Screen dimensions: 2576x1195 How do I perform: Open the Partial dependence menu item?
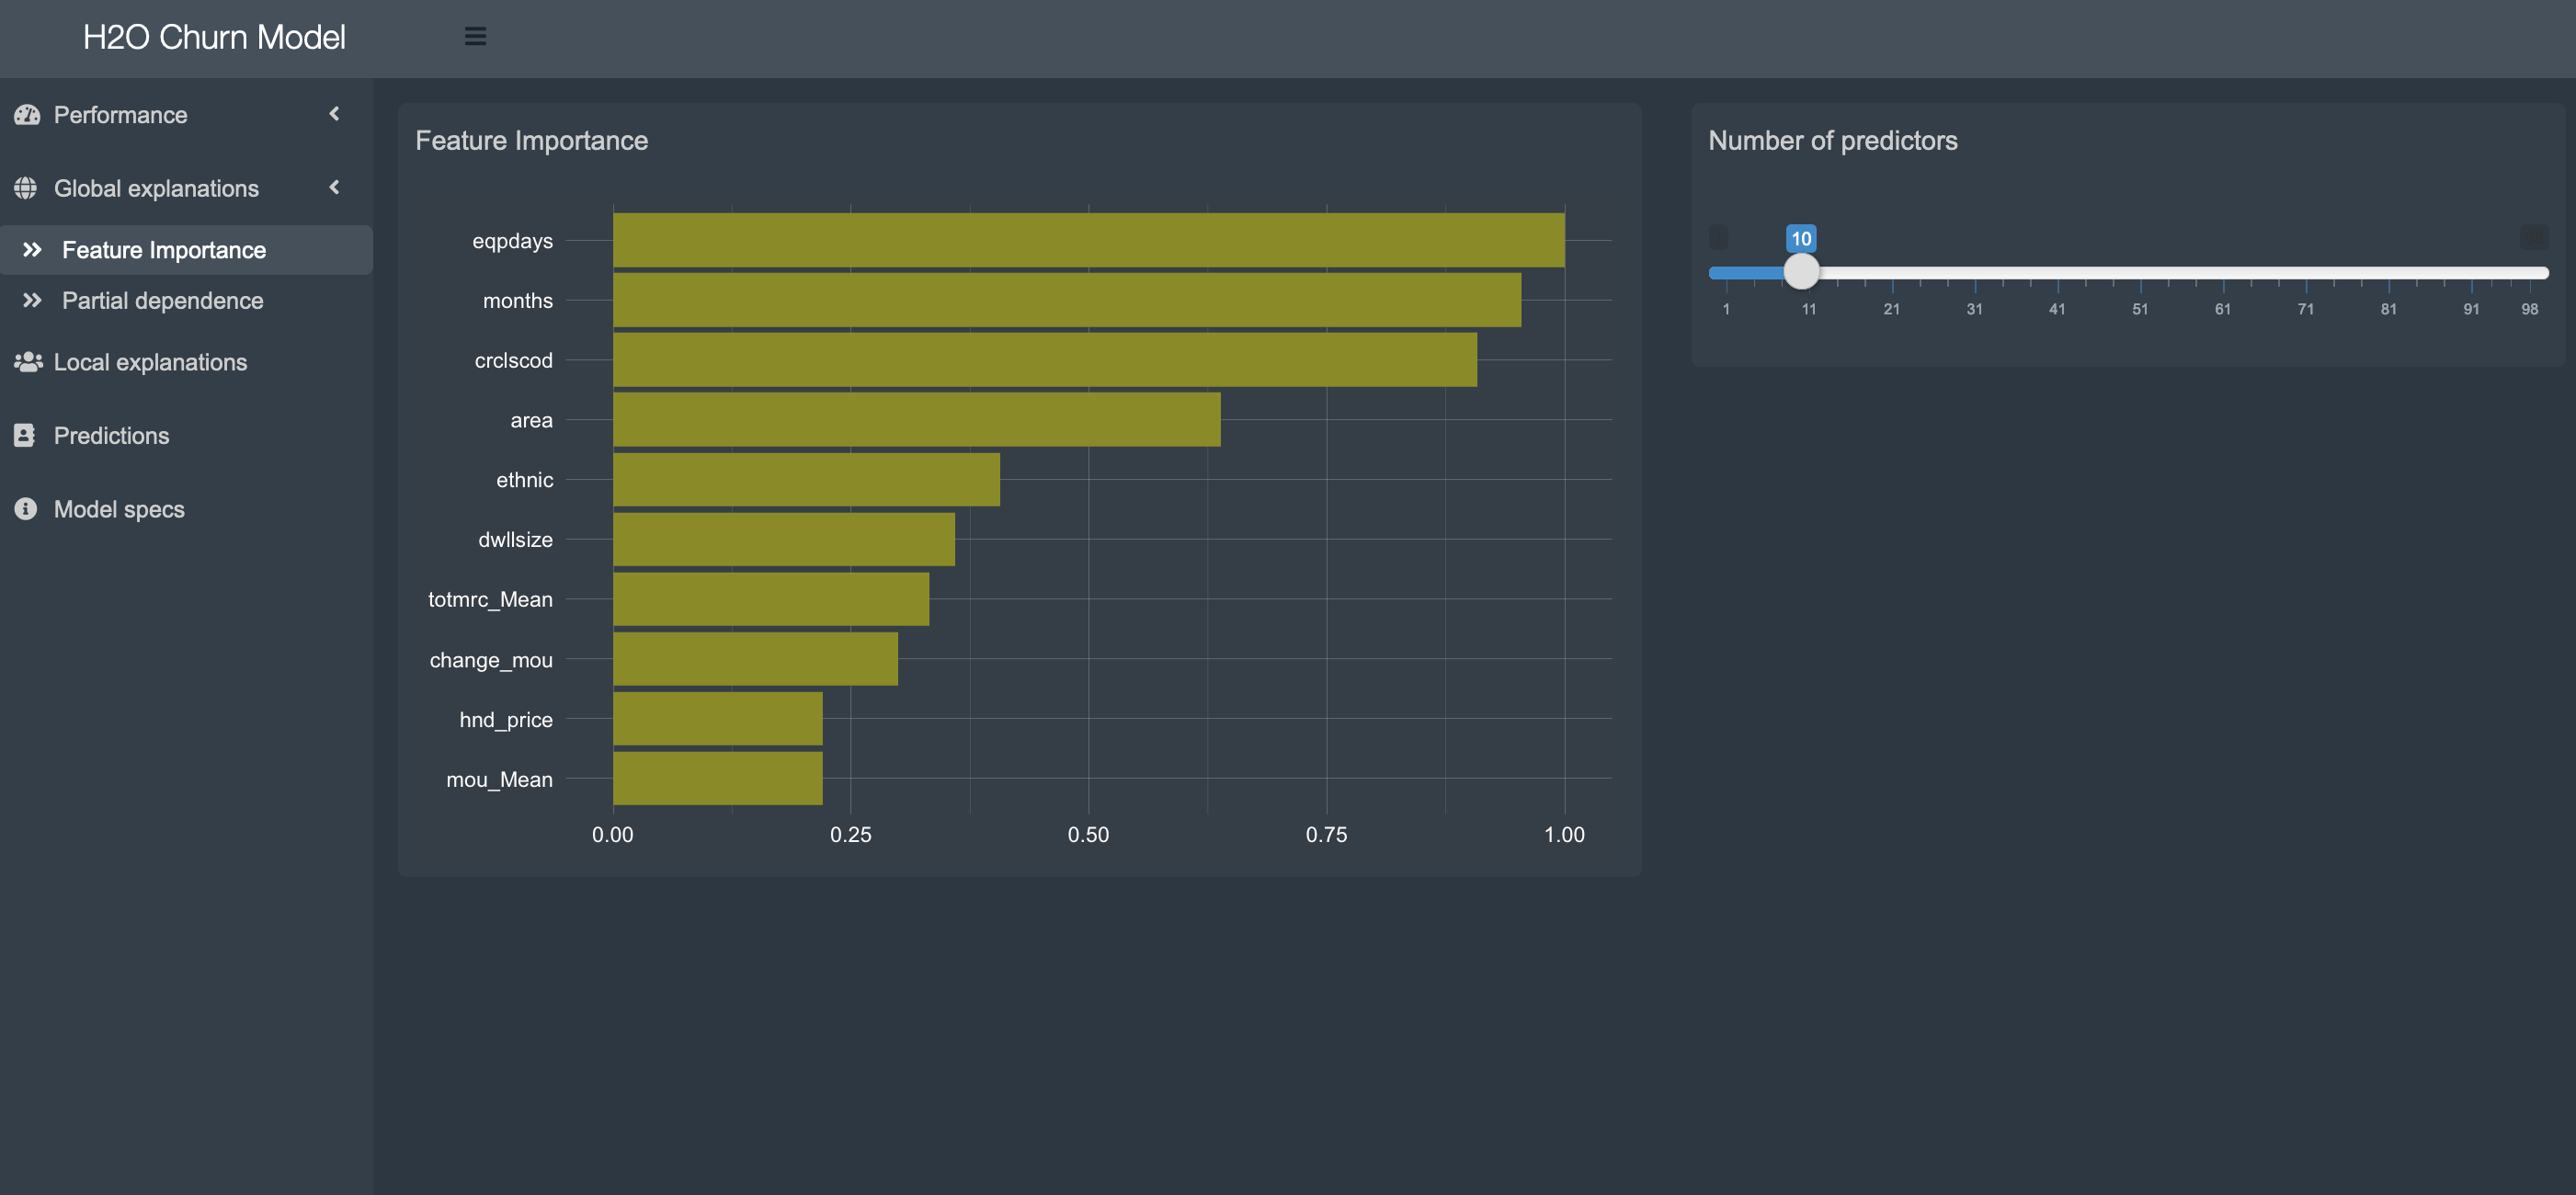pos(163,300)
